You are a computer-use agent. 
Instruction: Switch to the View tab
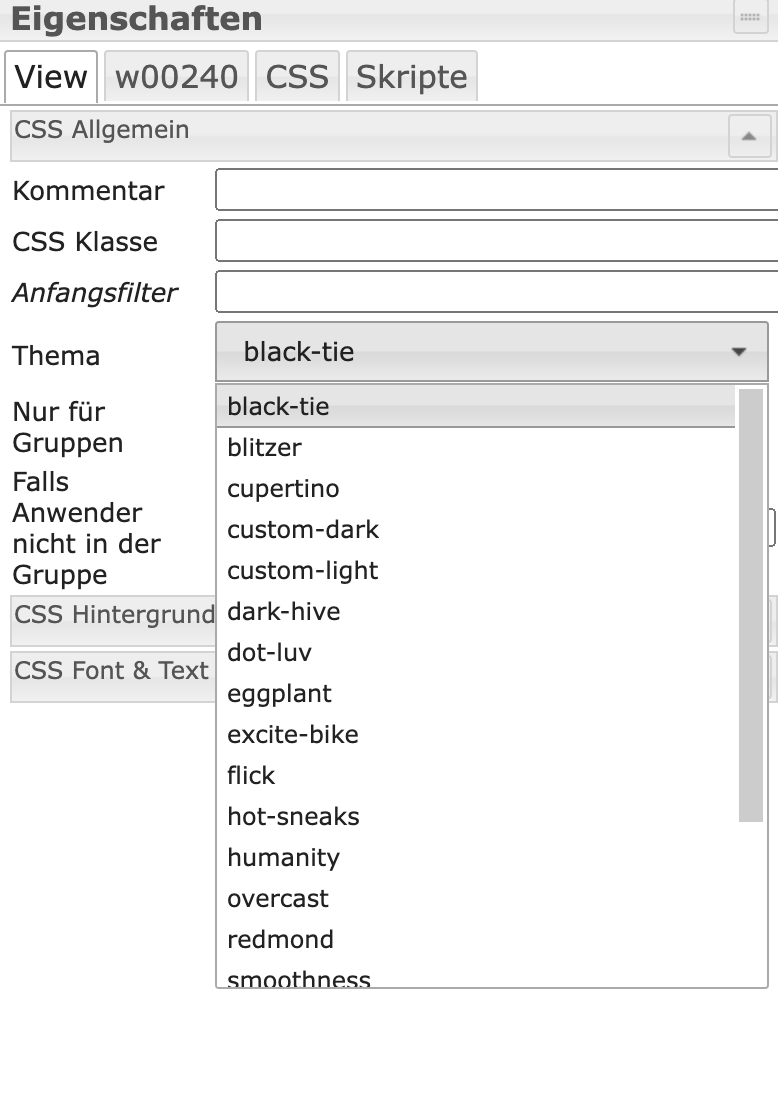[51, 77]
